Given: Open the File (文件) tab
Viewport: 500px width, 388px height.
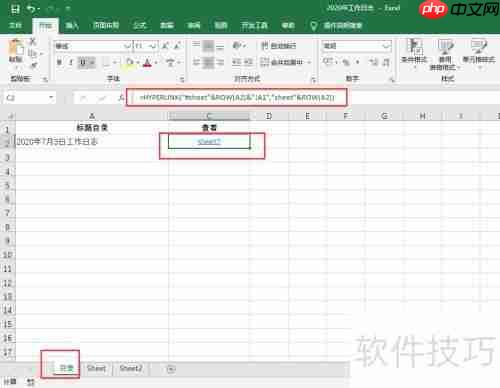Looking at the screenshot, I should (x=15, y=25).
